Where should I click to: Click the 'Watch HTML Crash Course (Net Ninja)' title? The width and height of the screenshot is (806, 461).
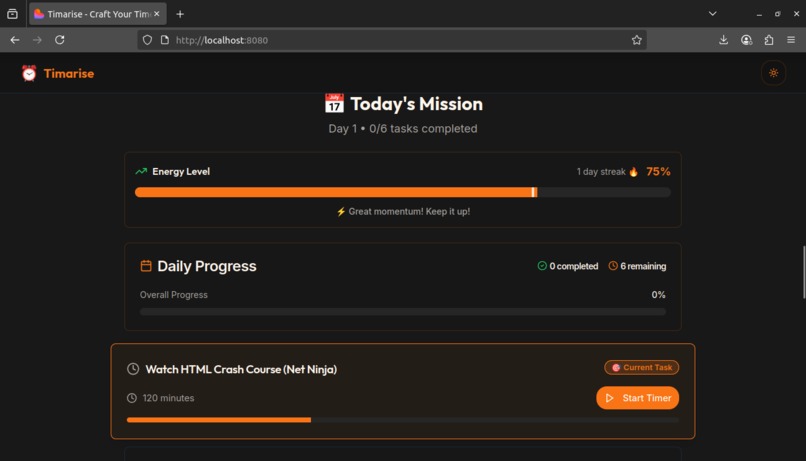pos(241,369)
